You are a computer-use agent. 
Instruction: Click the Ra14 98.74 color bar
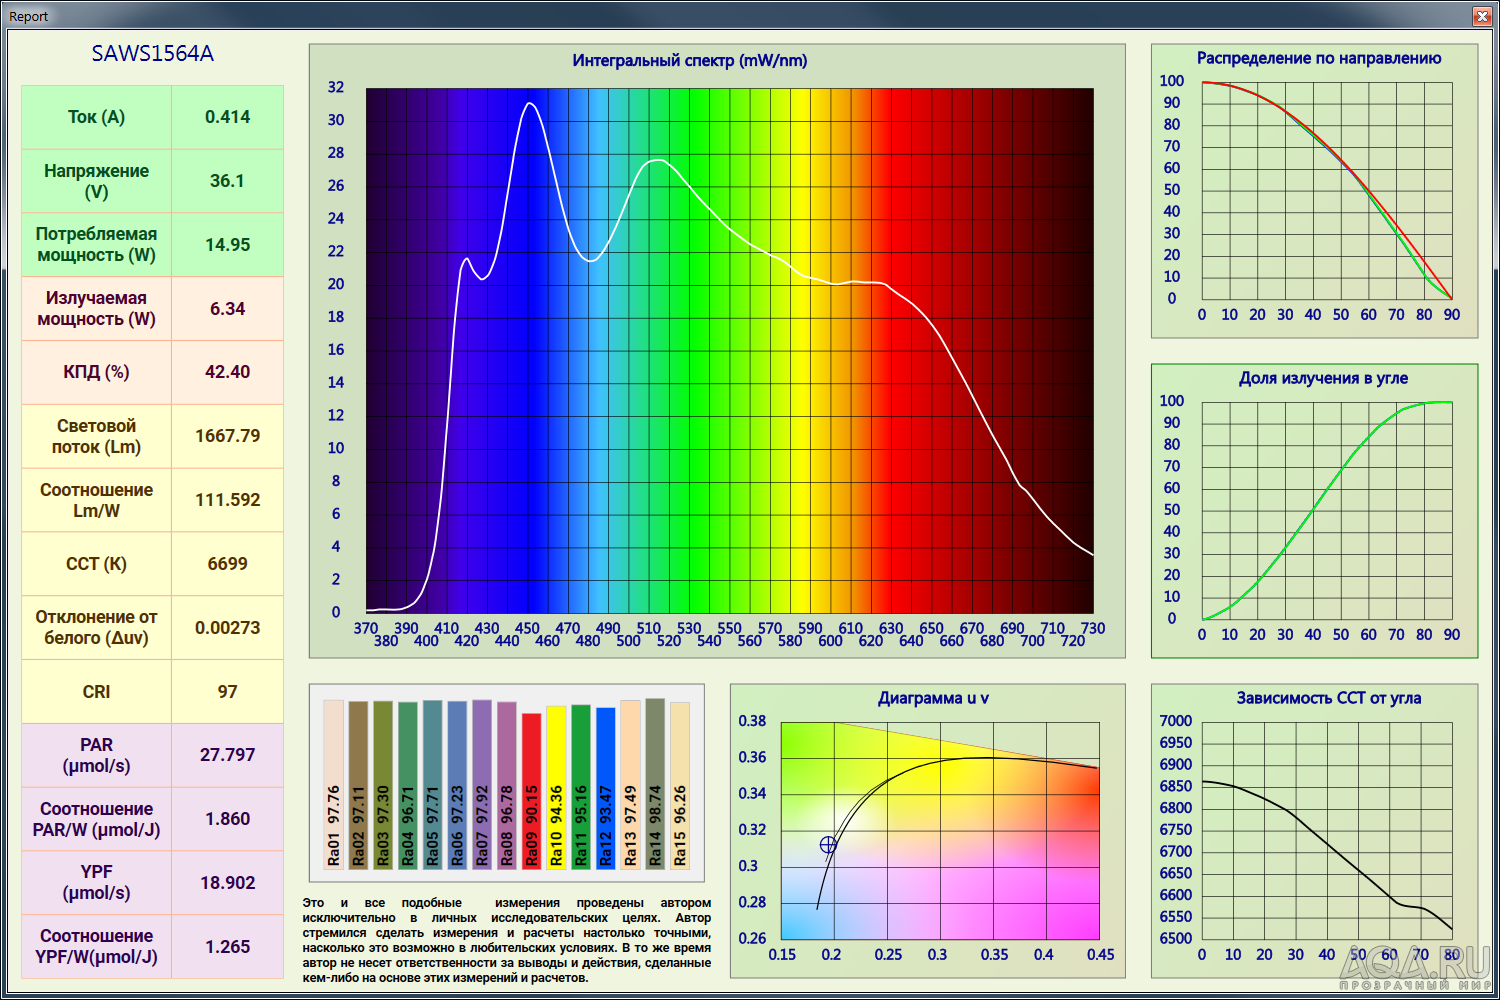655,783
